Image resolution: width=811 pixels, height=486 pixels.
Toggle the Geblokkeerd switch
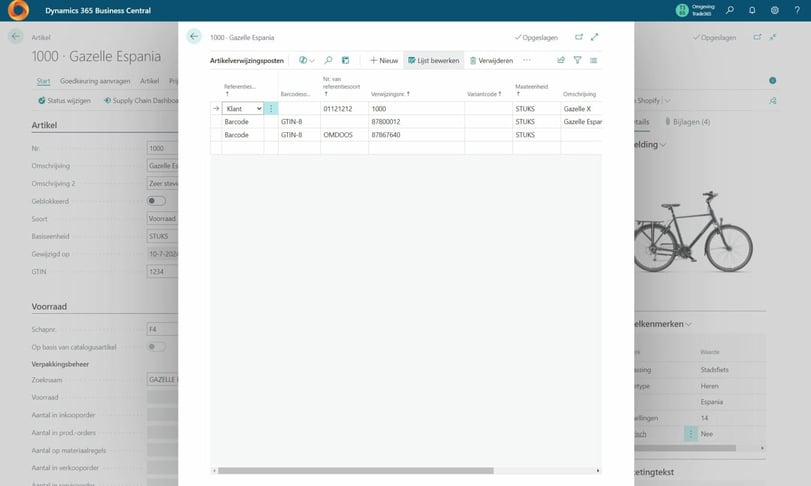[x=156, y=201]
